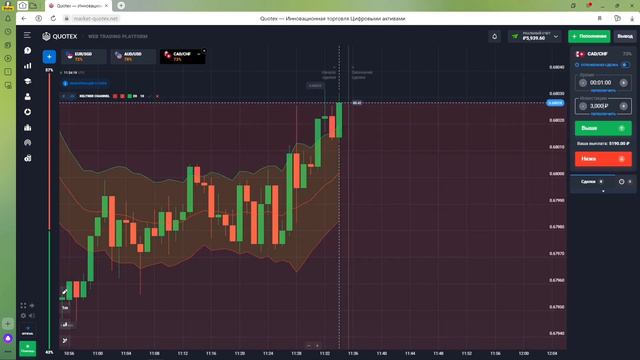Click the zoom in plus button on chart
This screenshot has width=640, height=360.
(x=317, y=346)
